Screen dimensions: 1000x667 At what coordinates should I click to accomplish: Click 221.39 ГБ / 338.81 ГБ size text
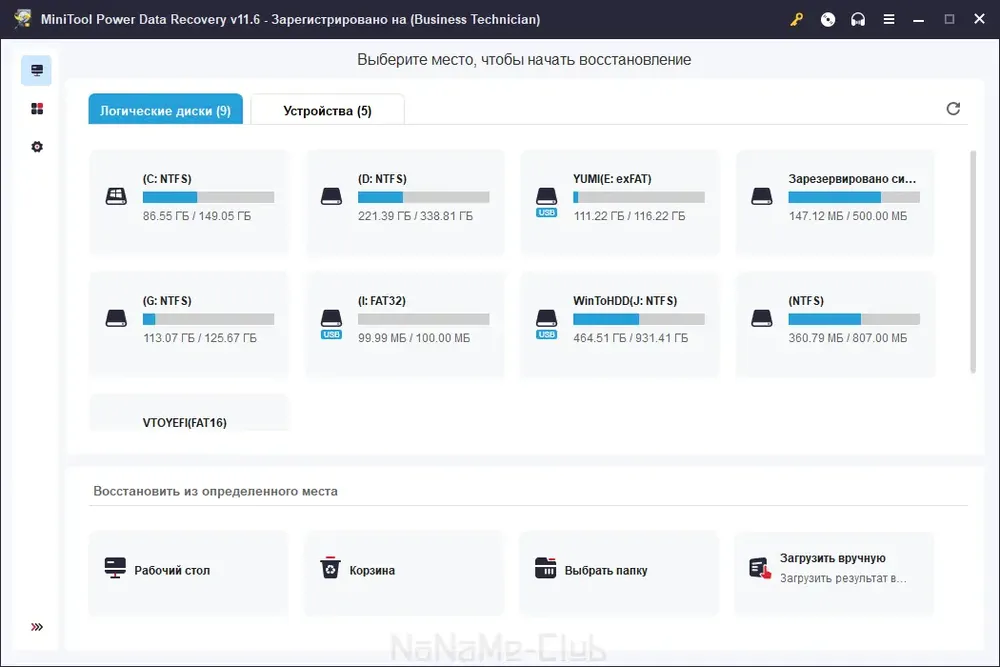[x=415, y=216]
